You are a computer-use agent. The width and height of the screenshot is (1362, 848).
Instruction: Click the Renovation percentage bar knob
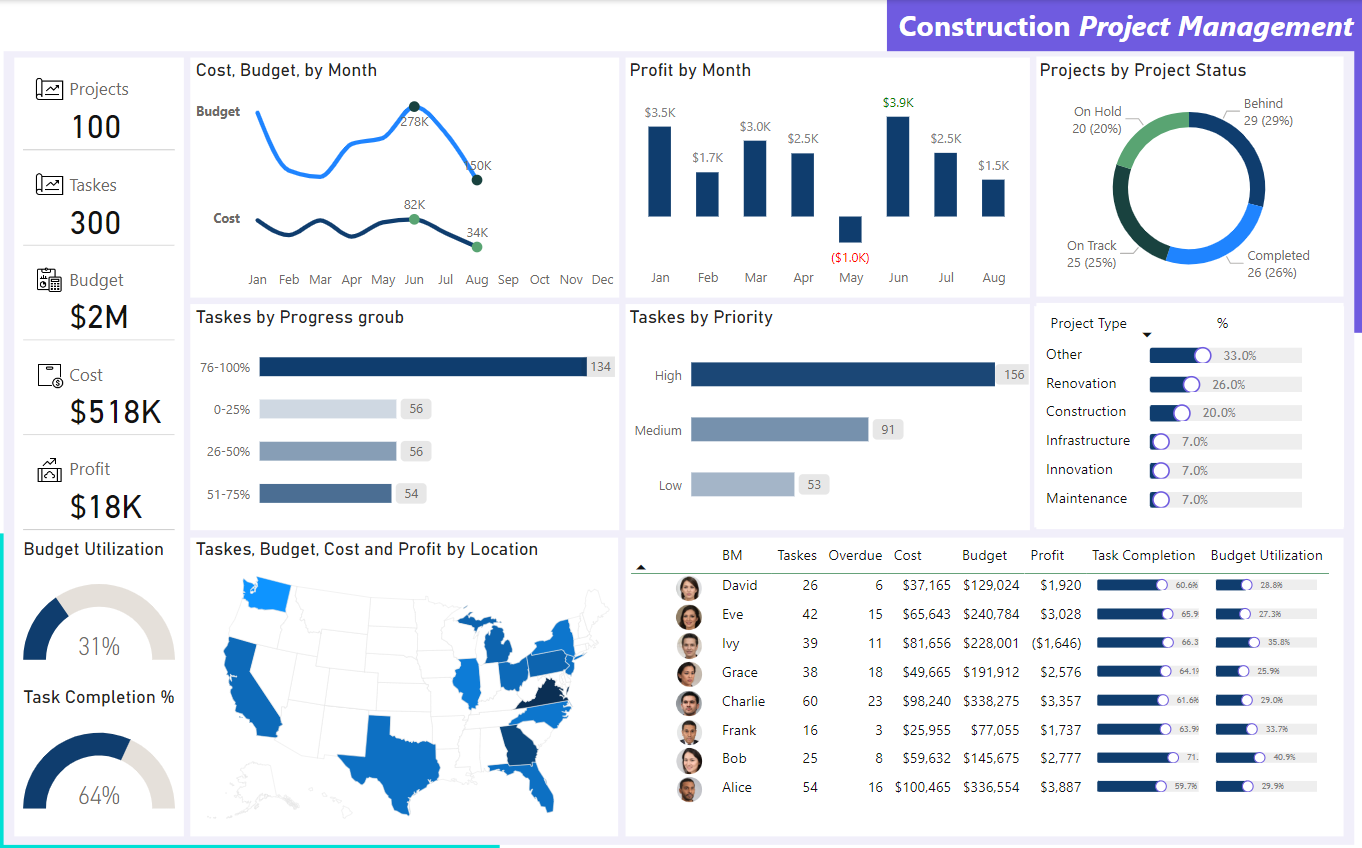point(1191,384)
